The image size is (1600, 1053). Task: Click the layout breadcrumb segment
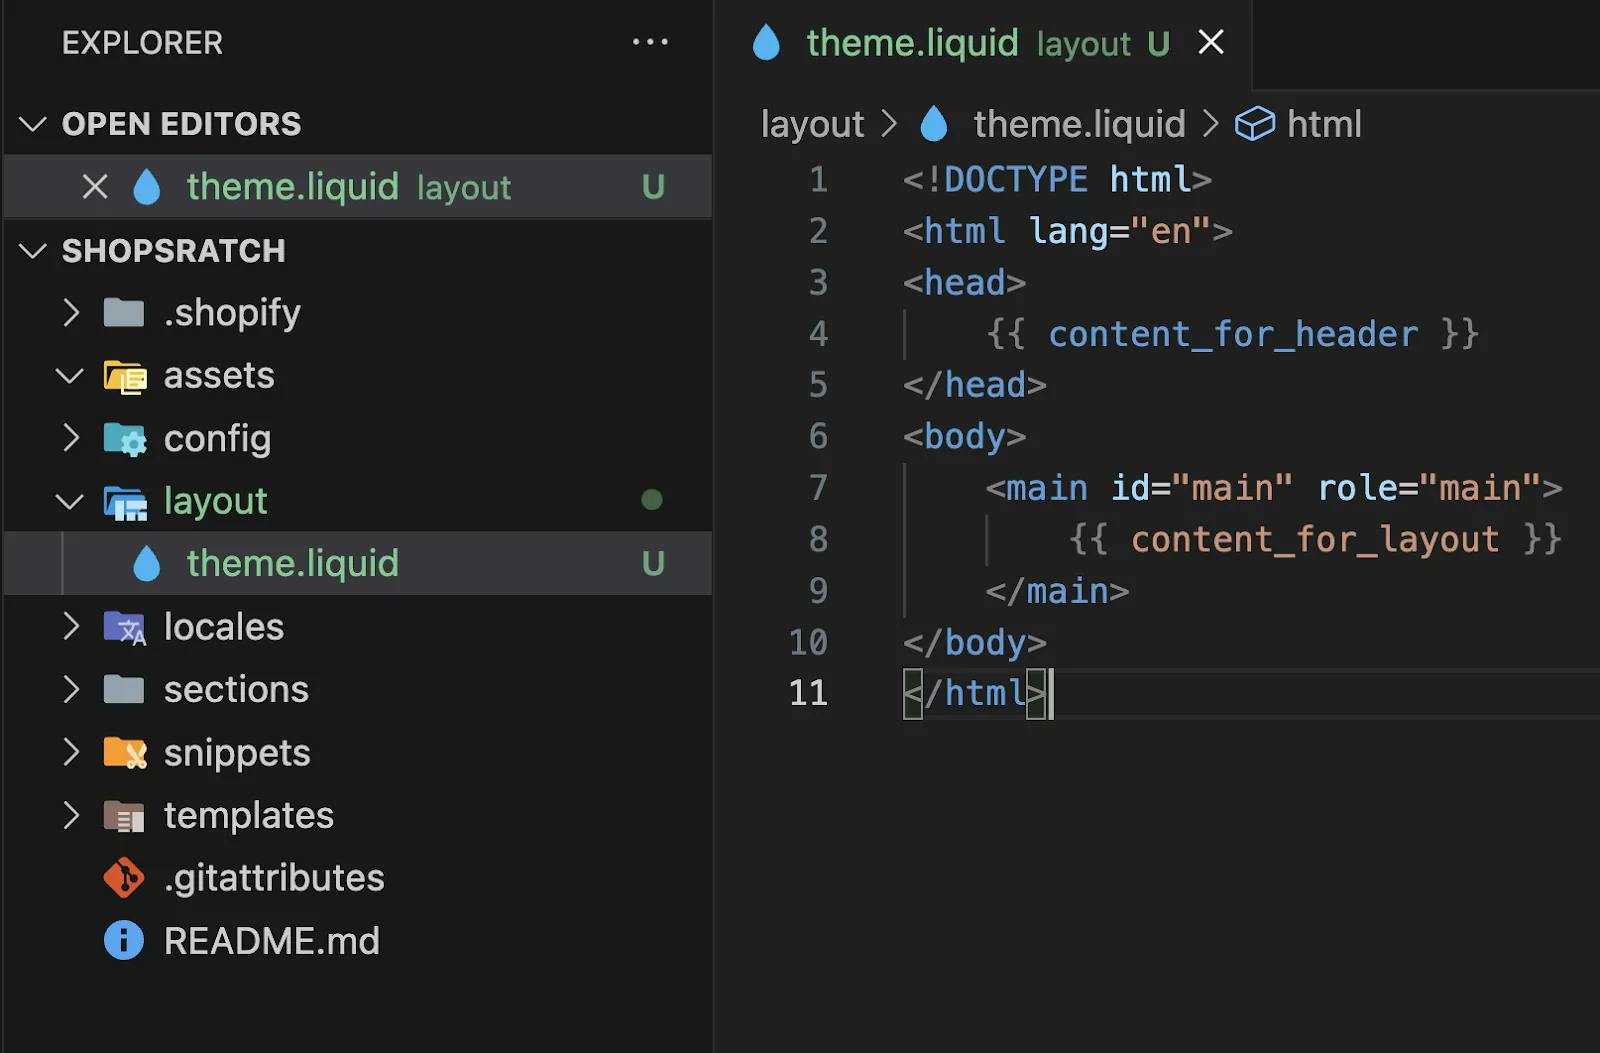pyautogui.click(x=812, y=124)
